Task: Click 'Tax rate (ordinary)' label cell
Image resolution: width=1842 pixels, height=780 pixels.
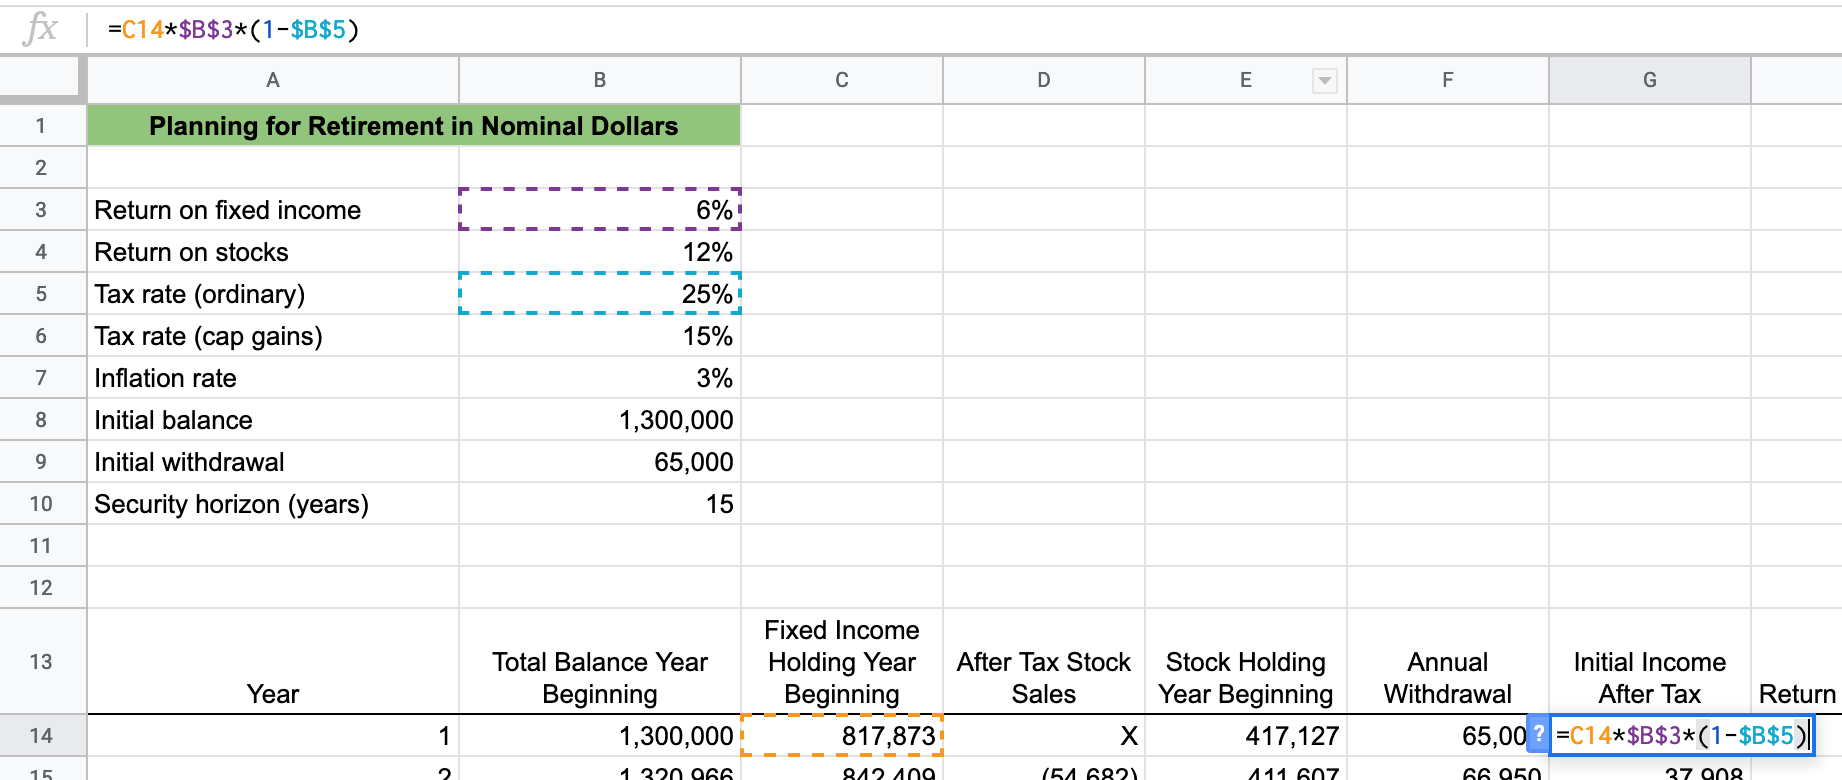Action: 273,294
